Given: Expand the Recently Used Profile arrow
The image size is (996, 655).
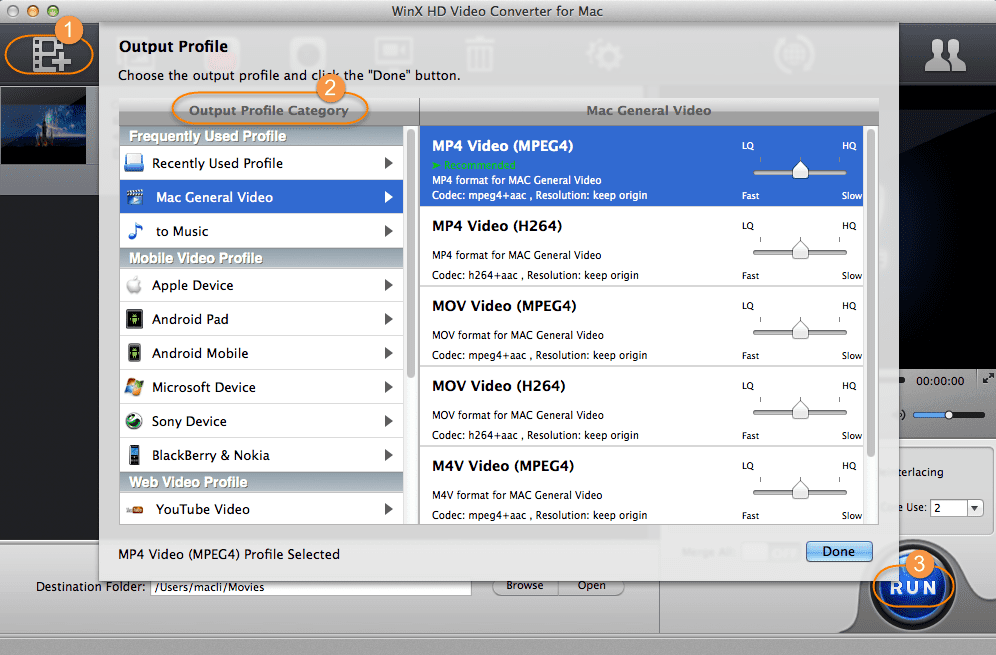Looking at the screenshot, I should click(x=388, y=163).
